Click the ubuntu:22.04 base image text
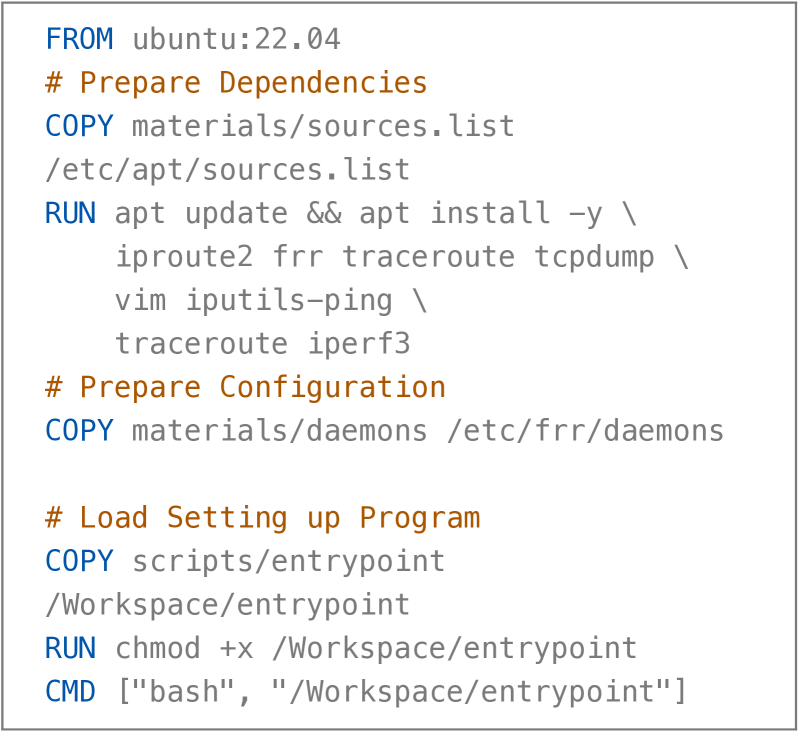Image resolution: width=798 pixels, height=732 pixels. pyautogui.click(x=236, y=40)
